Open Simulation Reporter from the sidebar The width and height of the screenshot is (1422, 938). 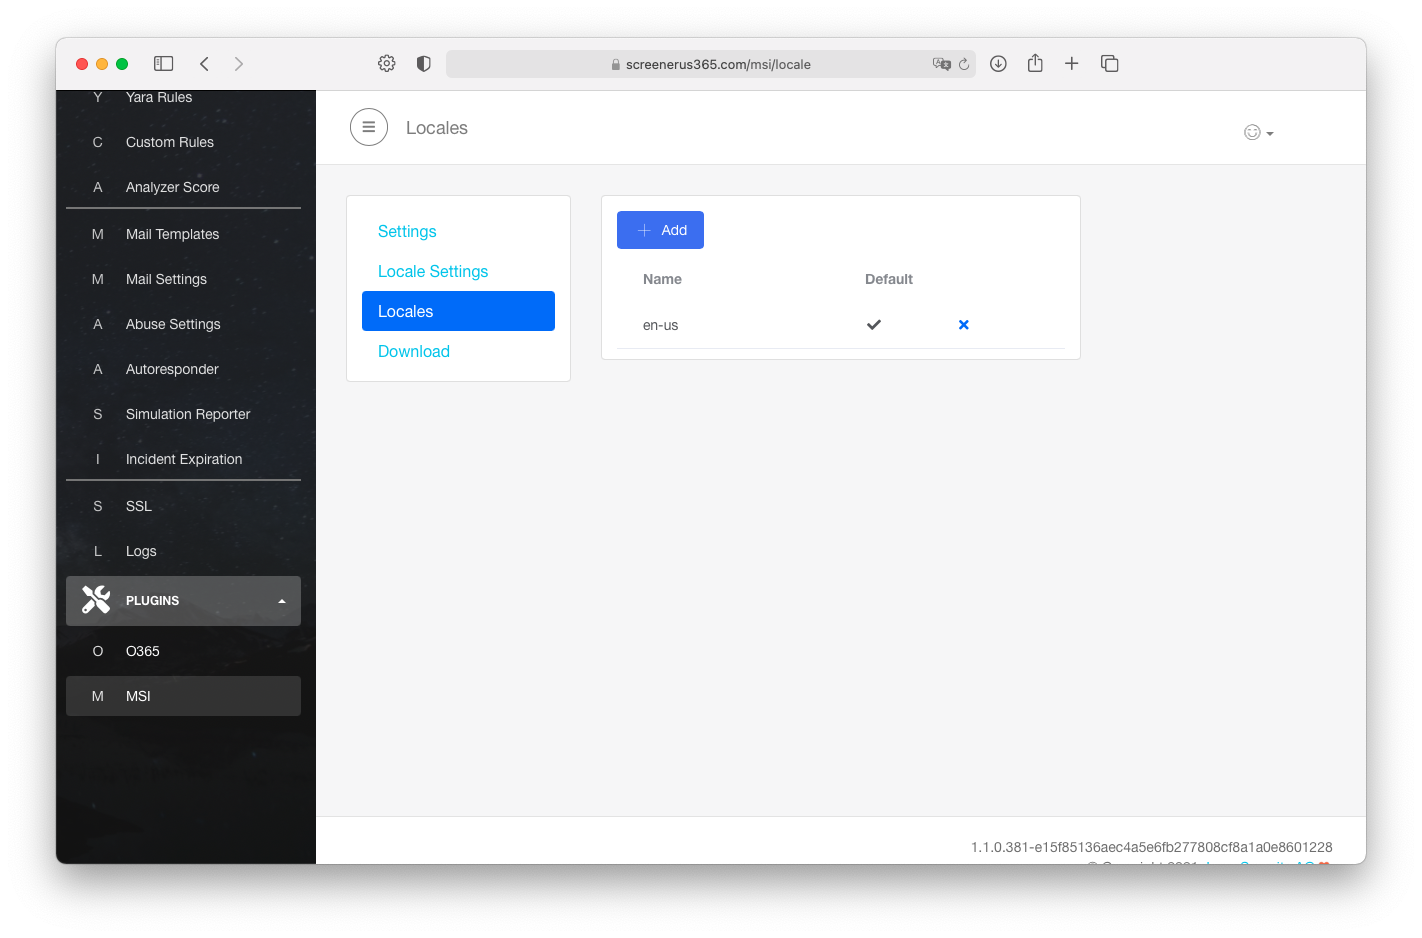(188, 414)
